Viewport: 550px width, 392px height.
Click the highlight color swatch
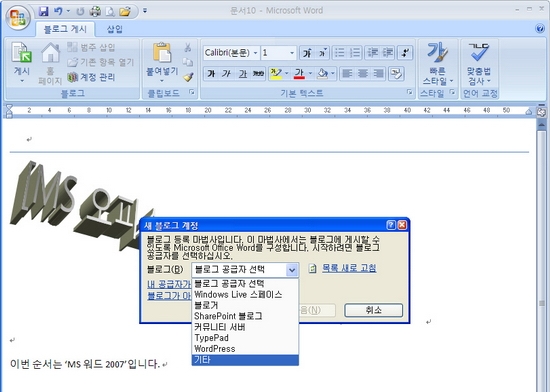click(x=276, y=74)
